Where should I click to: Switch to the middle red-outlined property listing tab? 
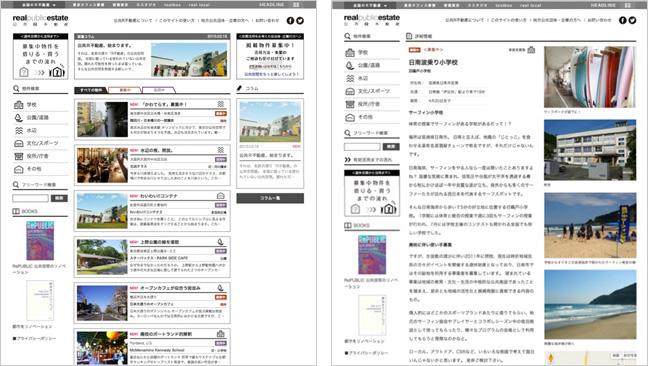tap(125, 90)
